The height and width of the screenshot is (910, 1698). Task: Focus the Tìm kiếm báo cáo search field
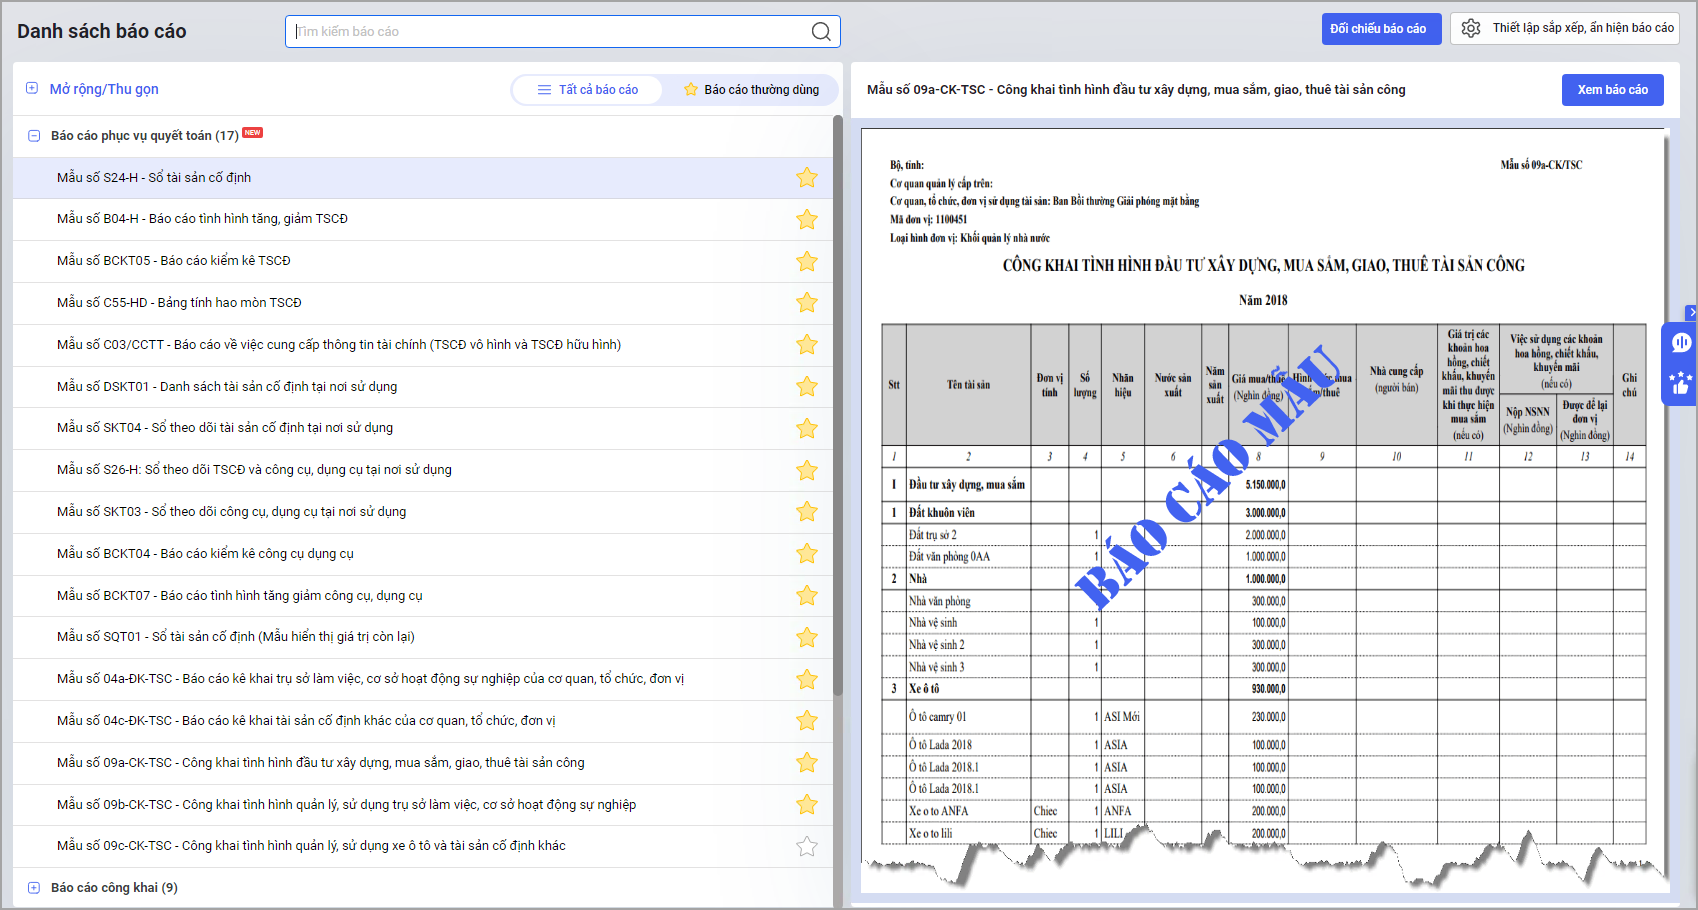point(550,32)
